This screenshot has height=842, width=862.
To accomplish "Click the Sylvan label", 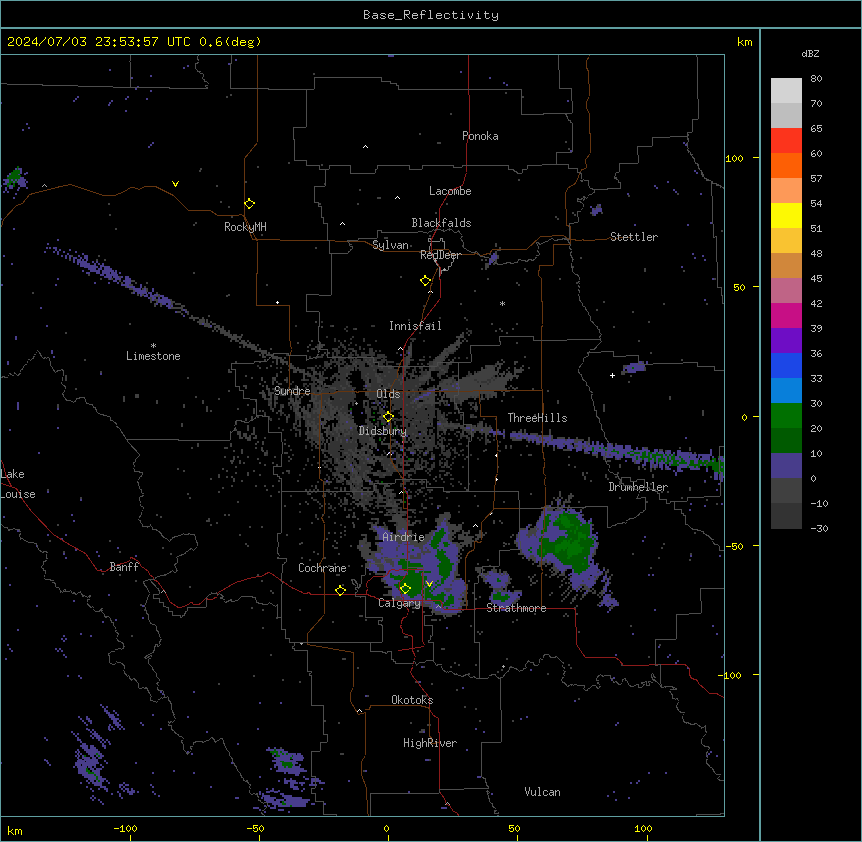I will click(x=390, y=245).
